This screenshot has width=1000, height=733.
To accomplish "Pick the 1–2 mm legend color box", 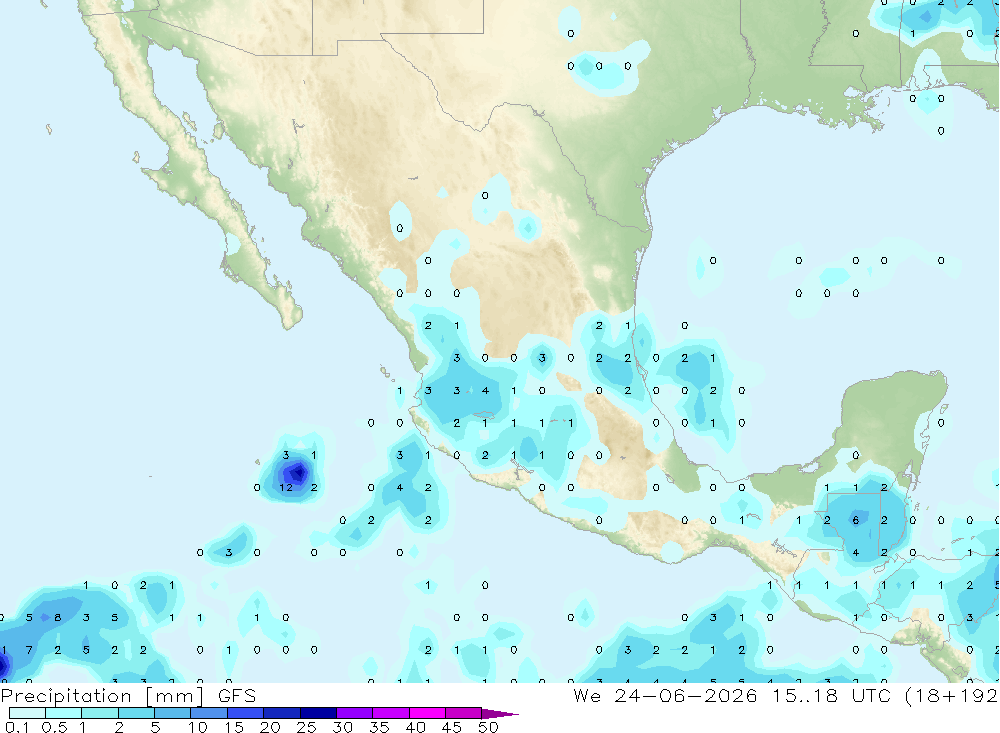I will pos(99,713).
